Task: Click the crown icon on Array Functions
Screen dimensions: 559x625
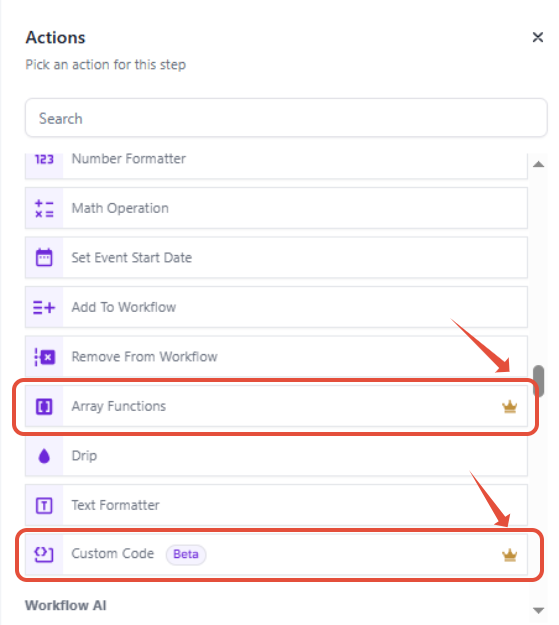Action: point(510,407)
